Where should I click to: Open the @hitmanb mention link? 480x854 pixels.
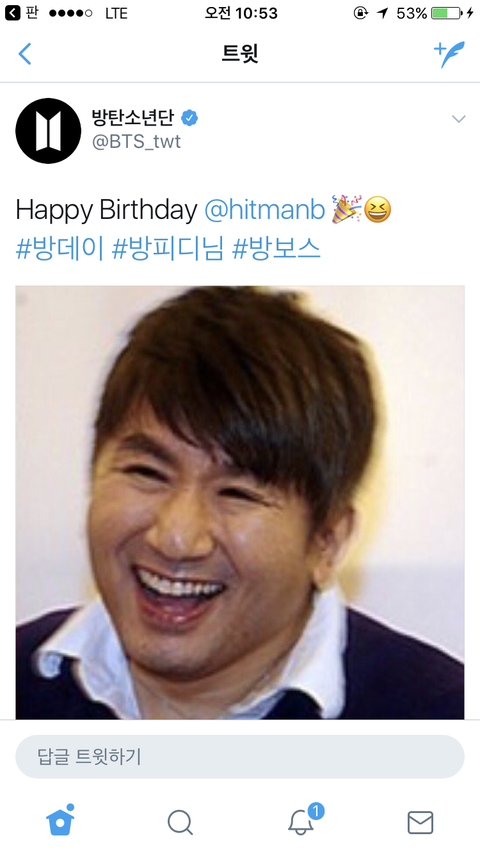tap(265, 210)
